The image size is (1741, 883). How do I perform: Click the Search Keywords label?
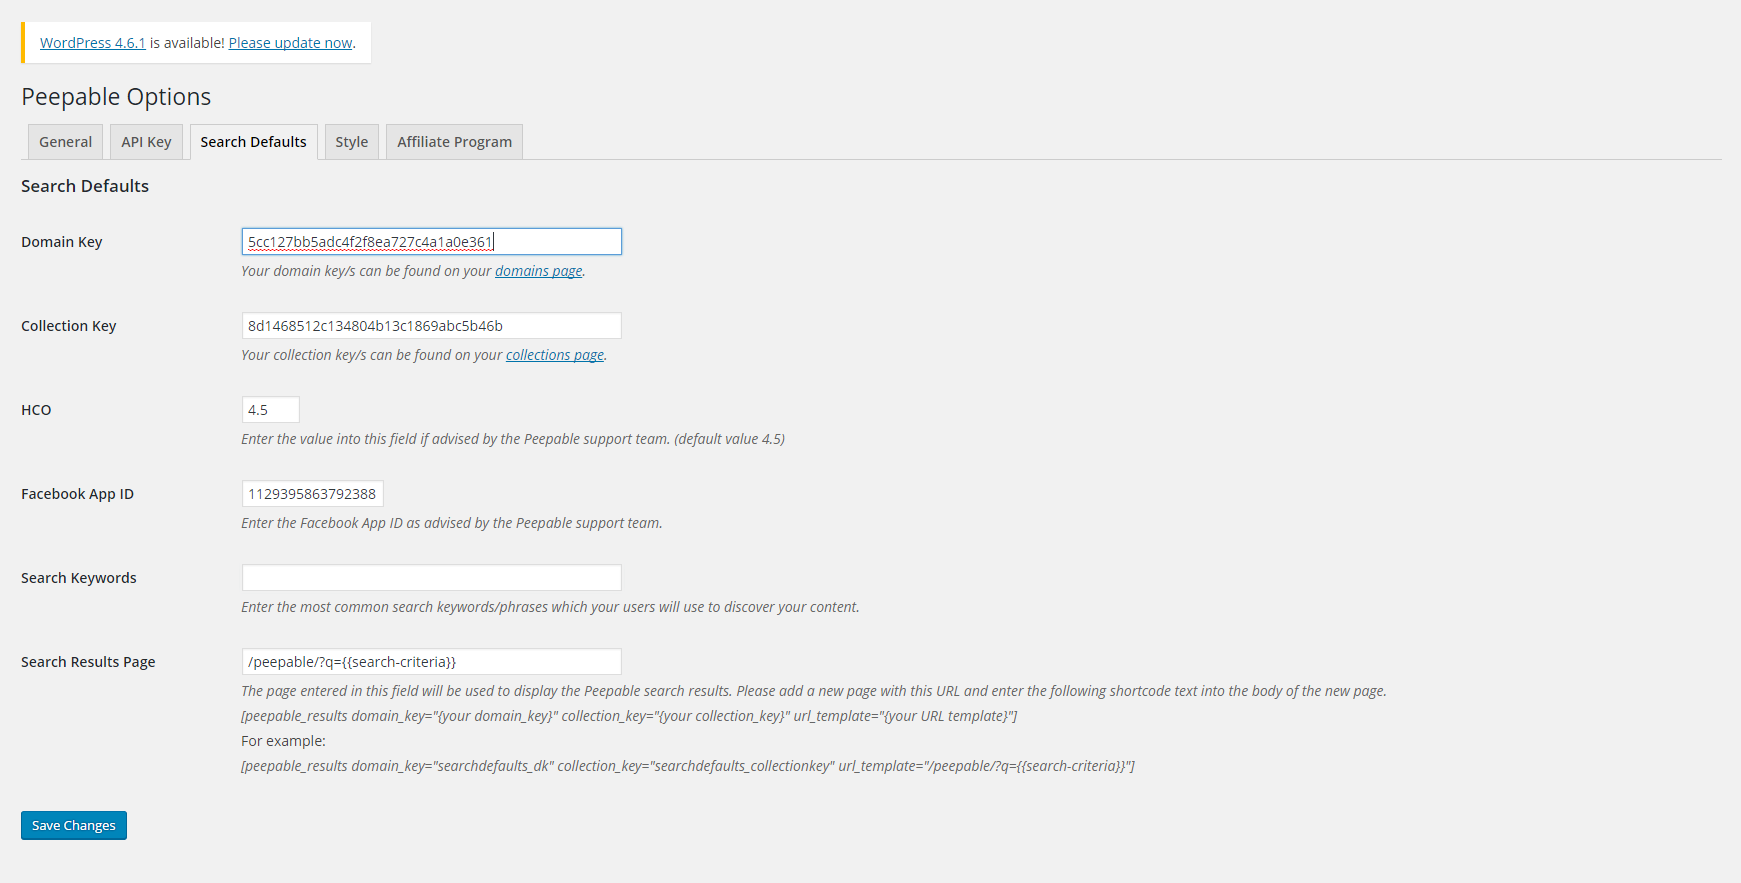click(79, 578)
